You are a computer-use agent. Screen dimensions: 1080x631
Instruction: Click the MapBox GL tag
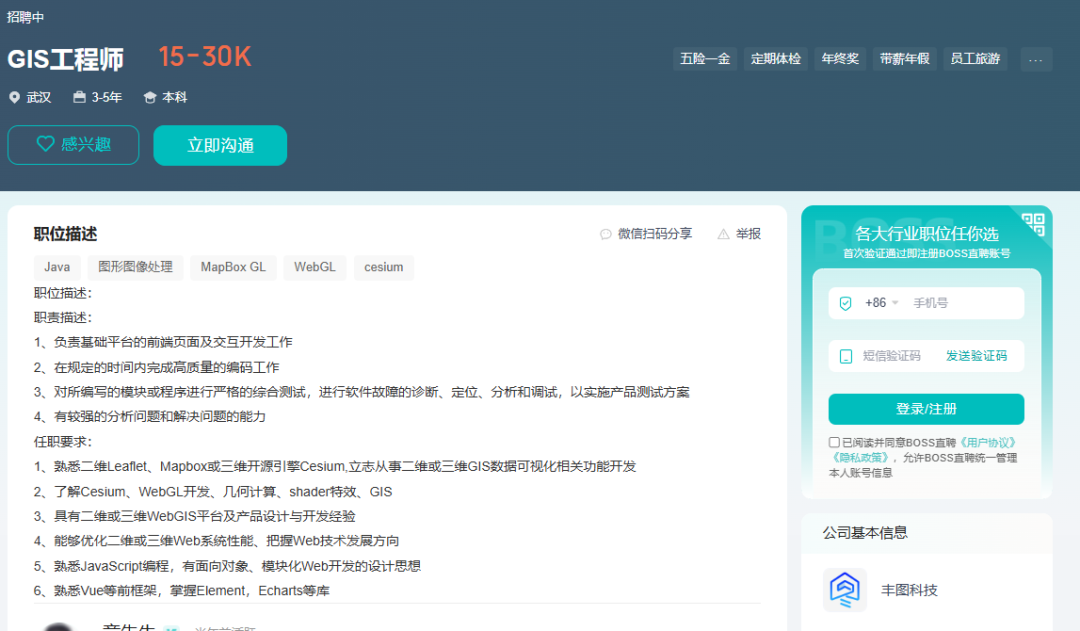(233, 267)
